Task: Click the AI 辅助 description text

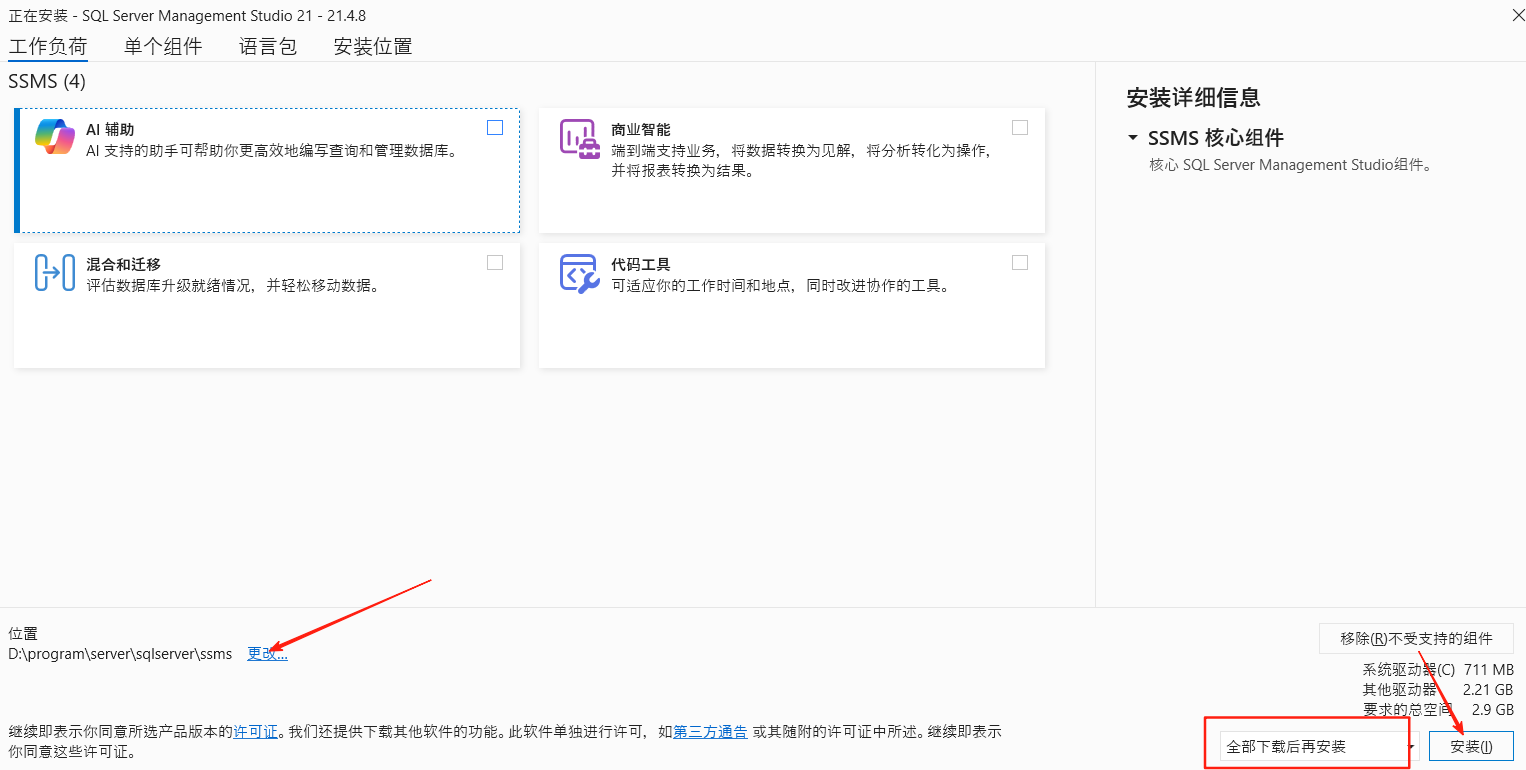Action: 272,150
